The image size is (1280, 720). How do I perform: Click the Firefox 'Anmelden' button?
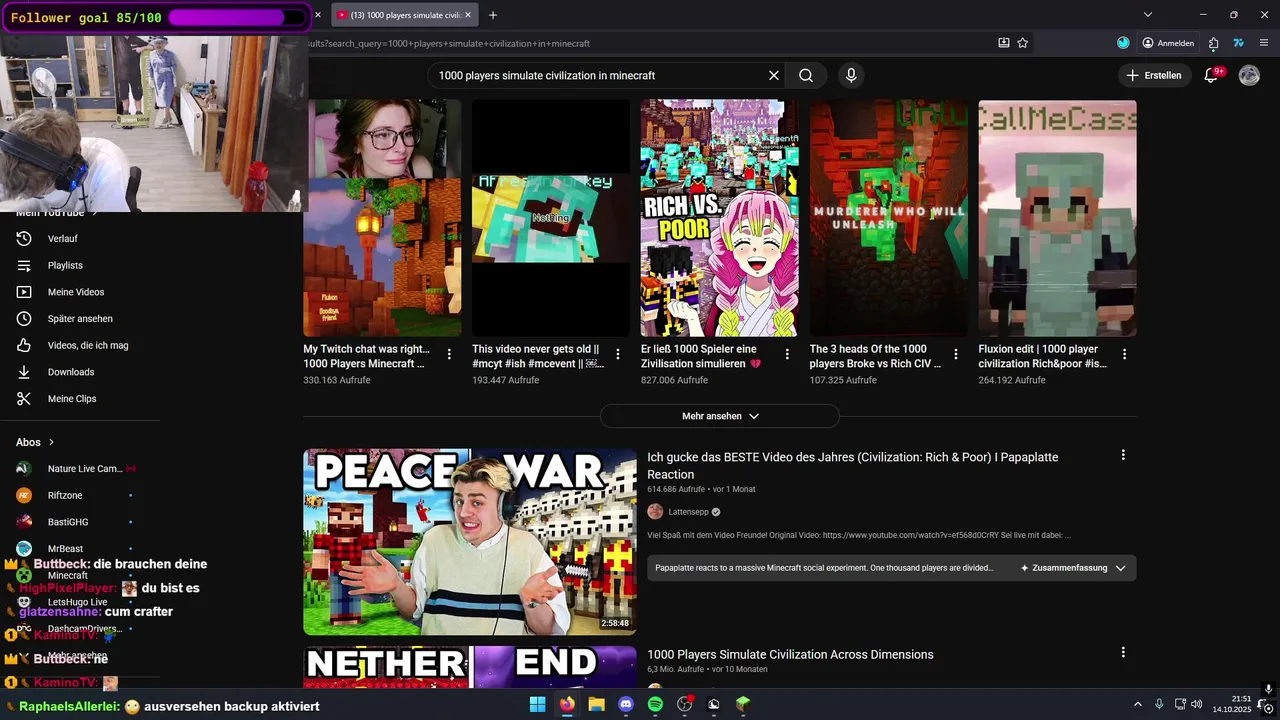pos(1168,43)
